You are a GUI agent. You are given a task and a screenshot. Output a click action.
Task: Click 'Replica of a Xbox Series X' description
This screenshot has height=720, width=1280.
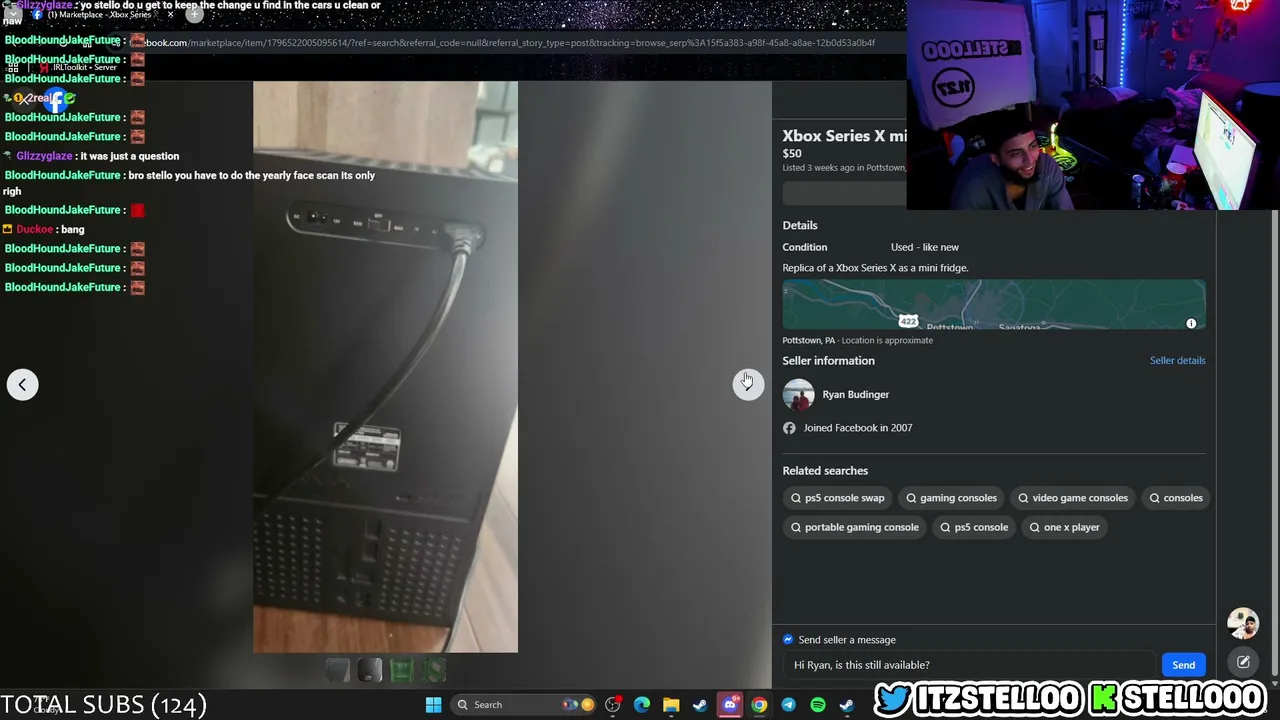click(875, 268)
